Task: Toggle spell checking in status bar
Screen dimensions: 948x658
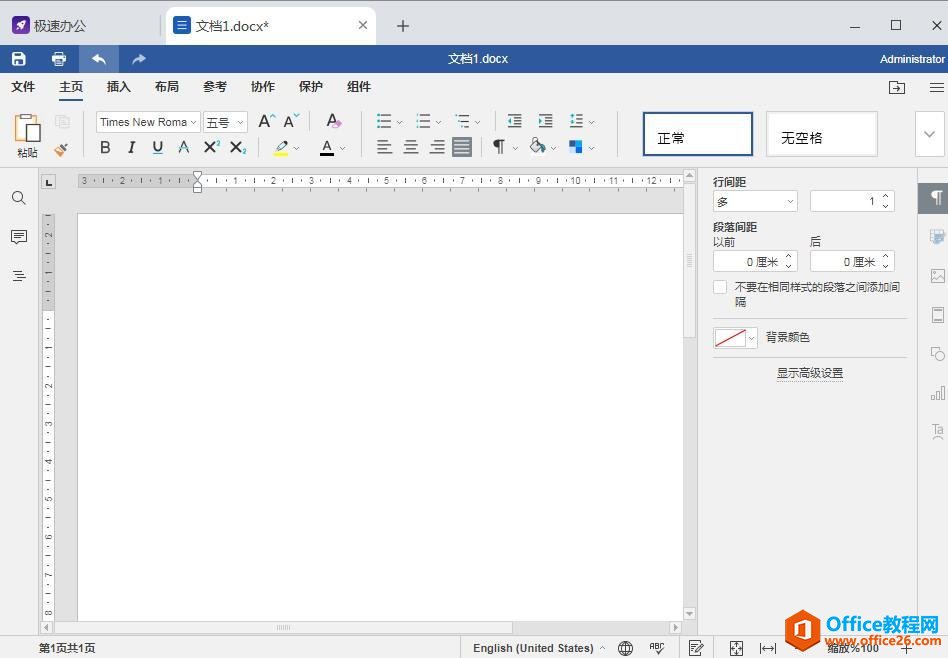Action: pyautogui.click(x=657, y=648)
